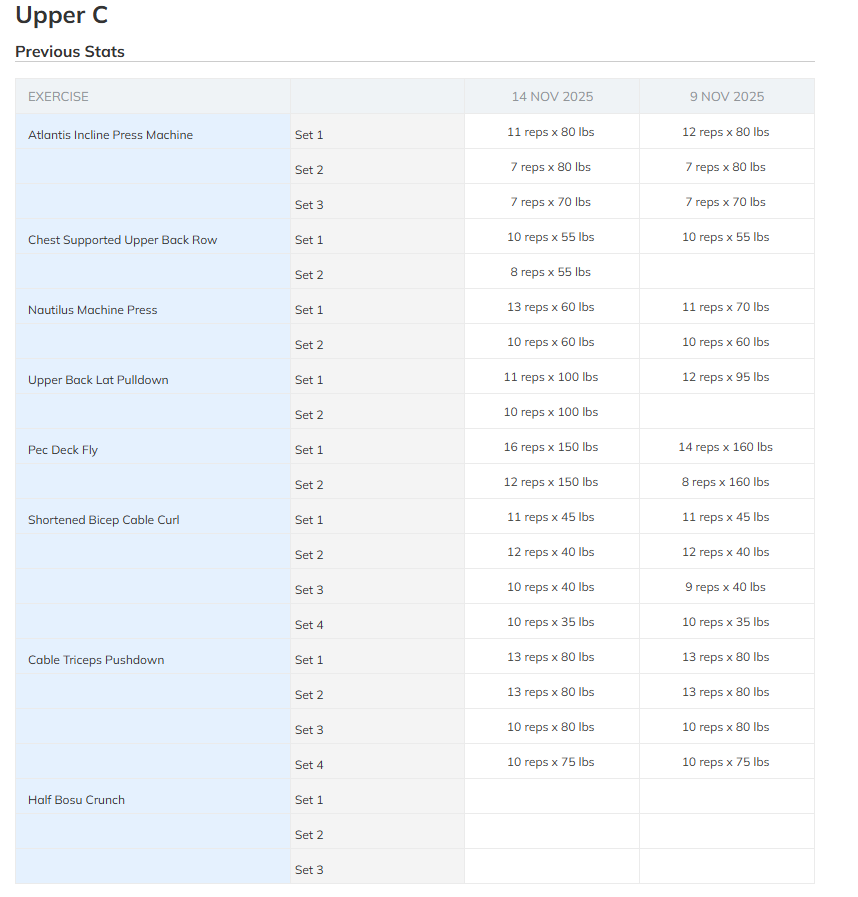Select the Half Bosu Crunch exercise

(x=76, y=800)
